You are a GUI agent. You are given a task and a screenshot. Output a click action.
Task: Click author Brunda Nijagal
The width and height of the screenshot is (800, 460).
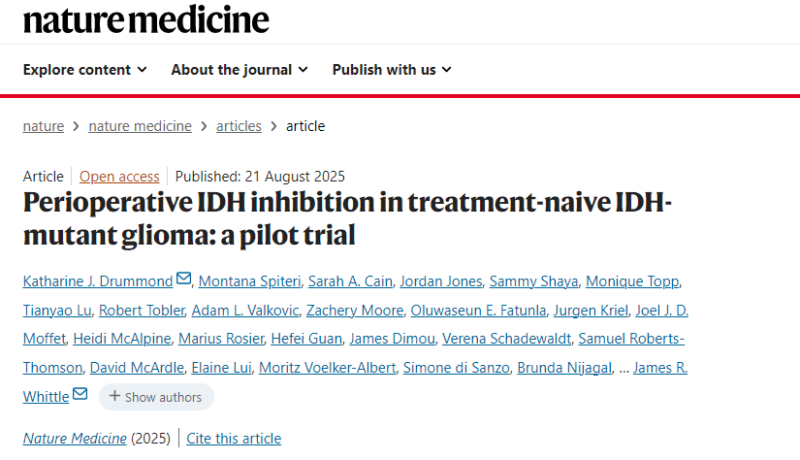tap(564, 368)
